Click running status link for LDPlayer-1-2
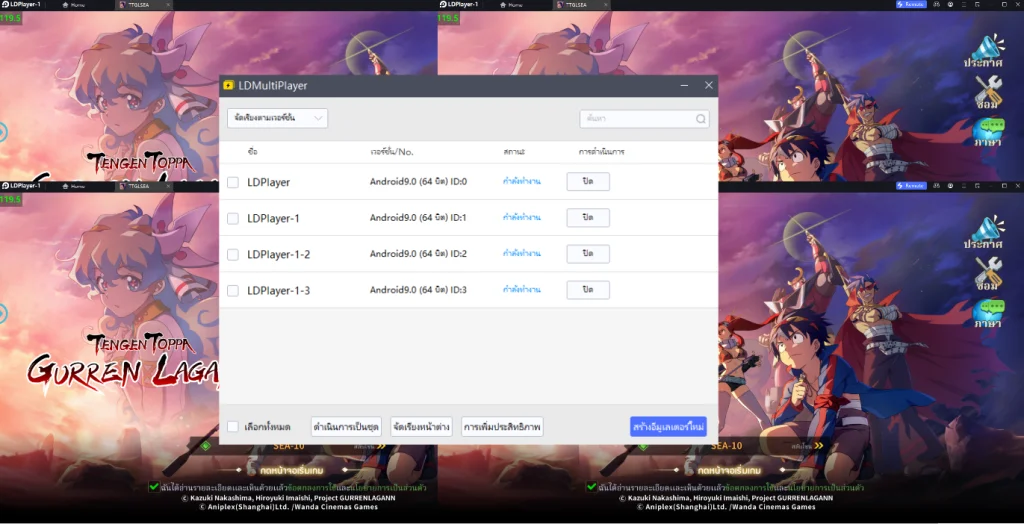 tap(521, 254)
